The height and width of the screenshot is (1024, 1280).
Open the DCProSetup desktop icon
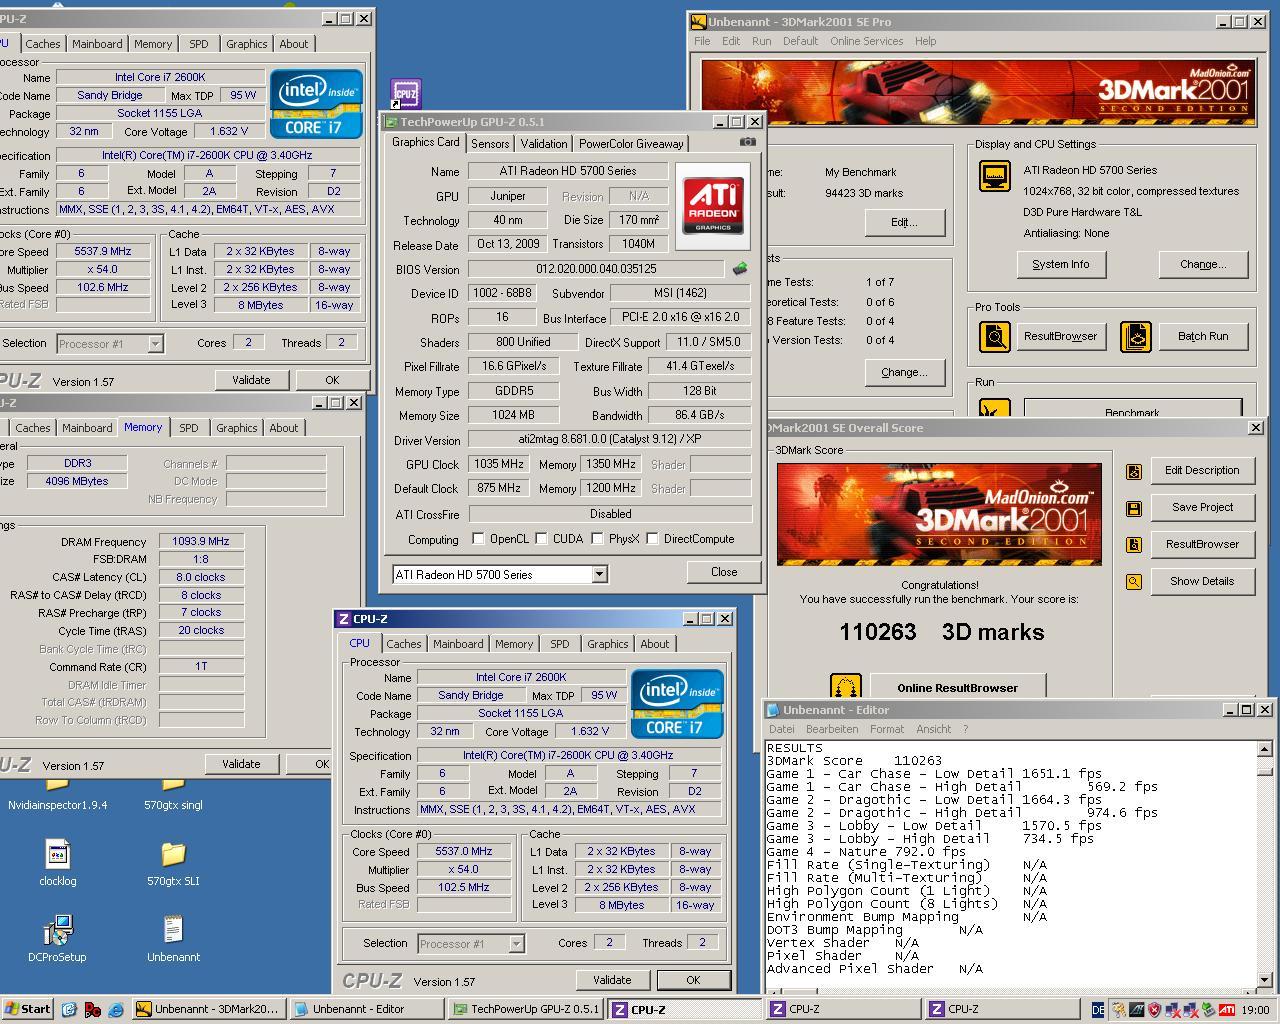pyautogui.click(x=58, y=939)
